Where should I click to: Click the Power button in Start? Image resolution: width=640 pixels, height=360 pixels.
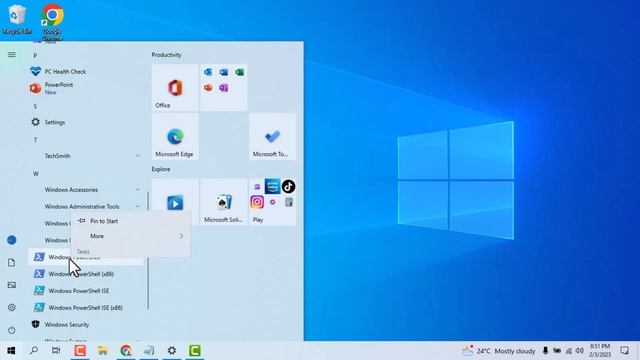pyautogui.click(x=12, y=330)
